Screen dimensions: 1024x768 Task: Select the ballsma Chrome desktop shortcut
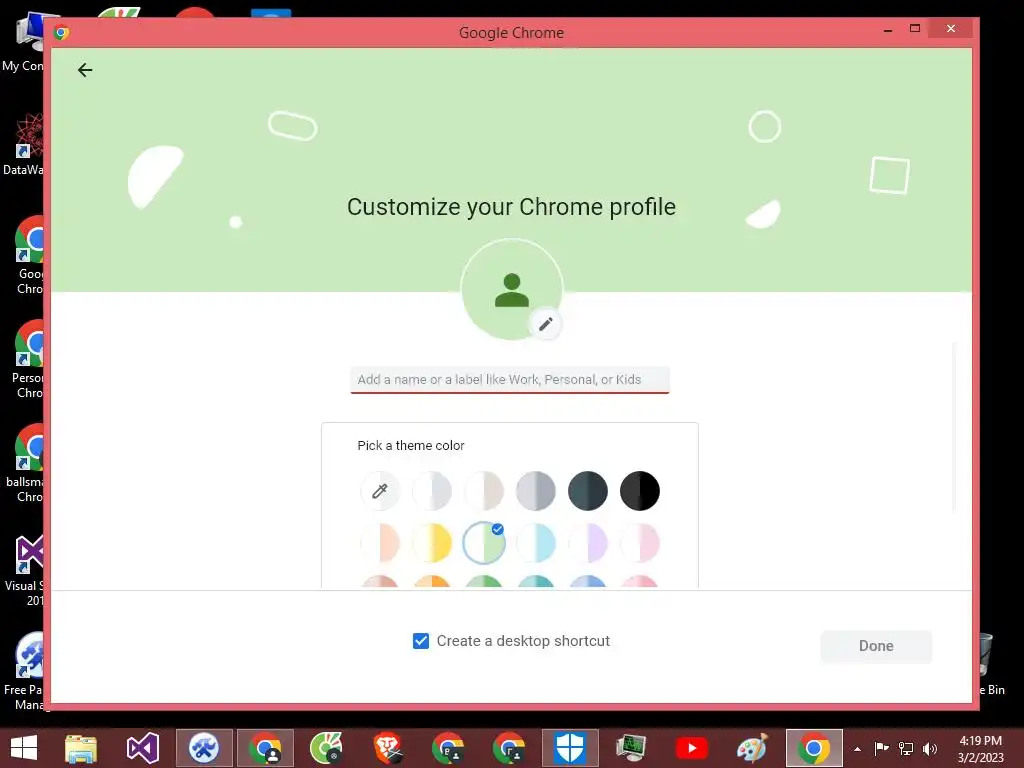pyautogui.click(x=26, y=464)
